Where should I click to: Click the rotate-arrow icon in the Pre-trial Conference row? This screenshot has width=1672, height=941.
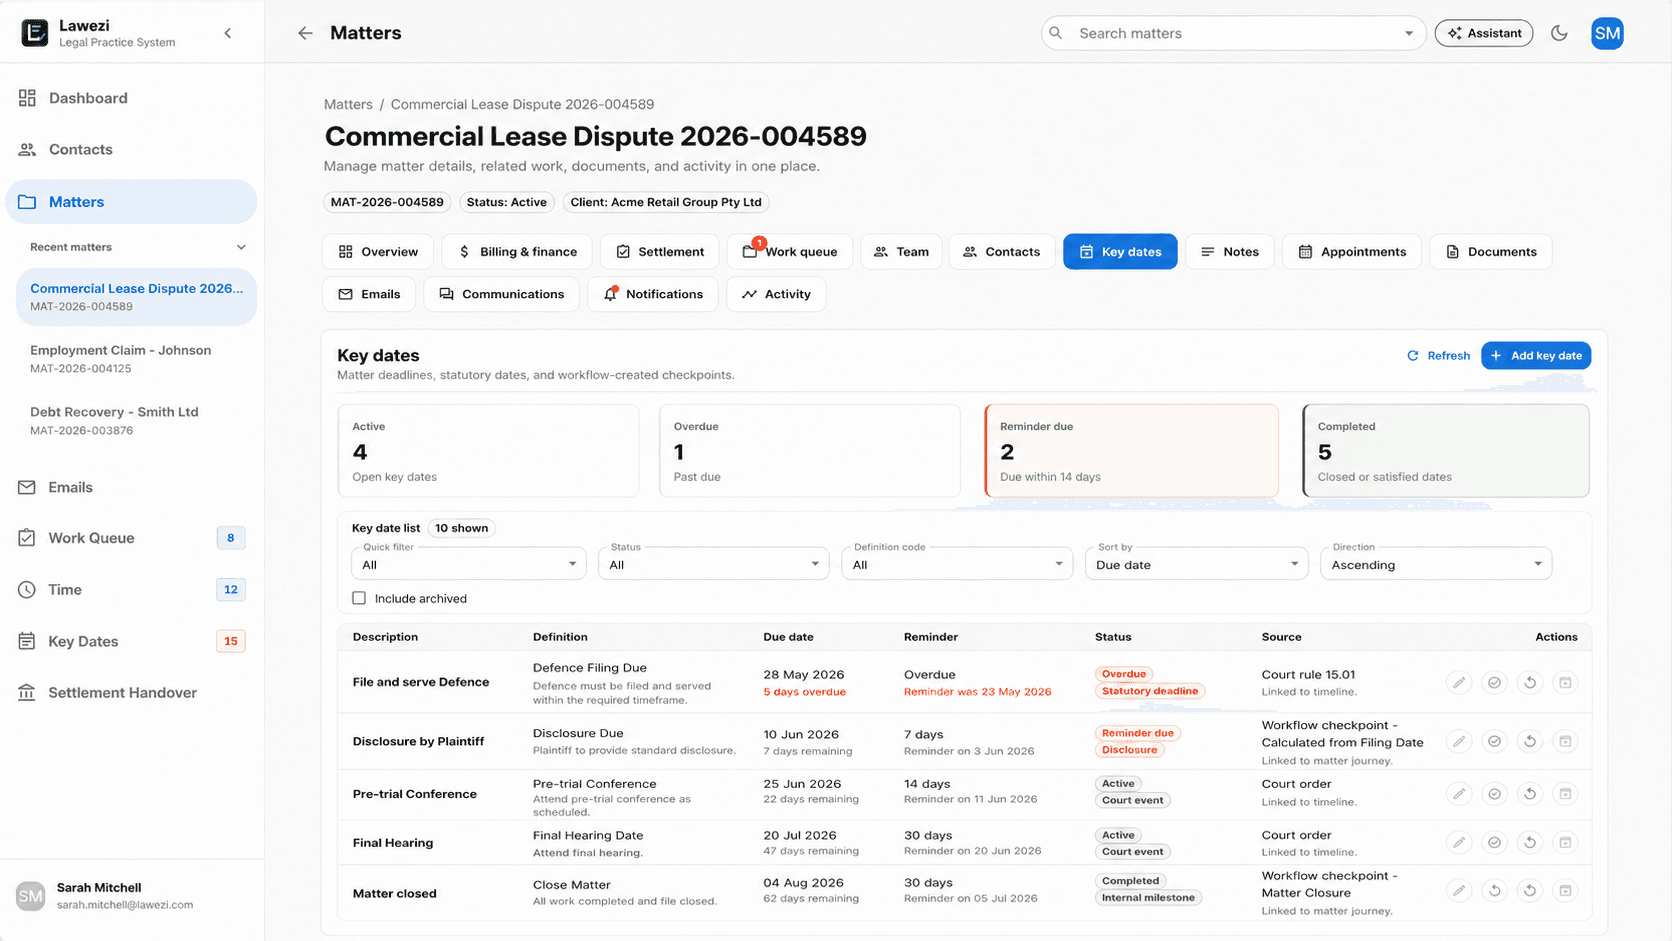[x=1530, y=793]
